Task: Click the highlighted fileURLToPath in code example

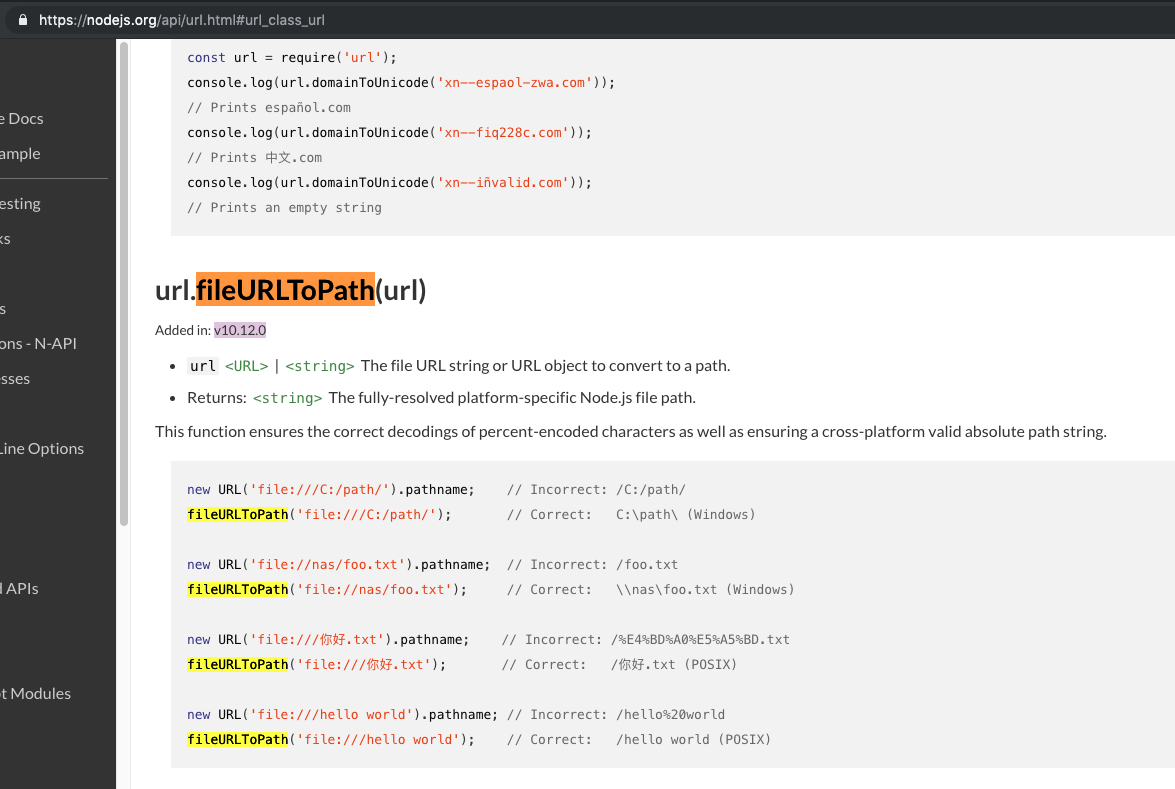Action: tap(237, 514)
